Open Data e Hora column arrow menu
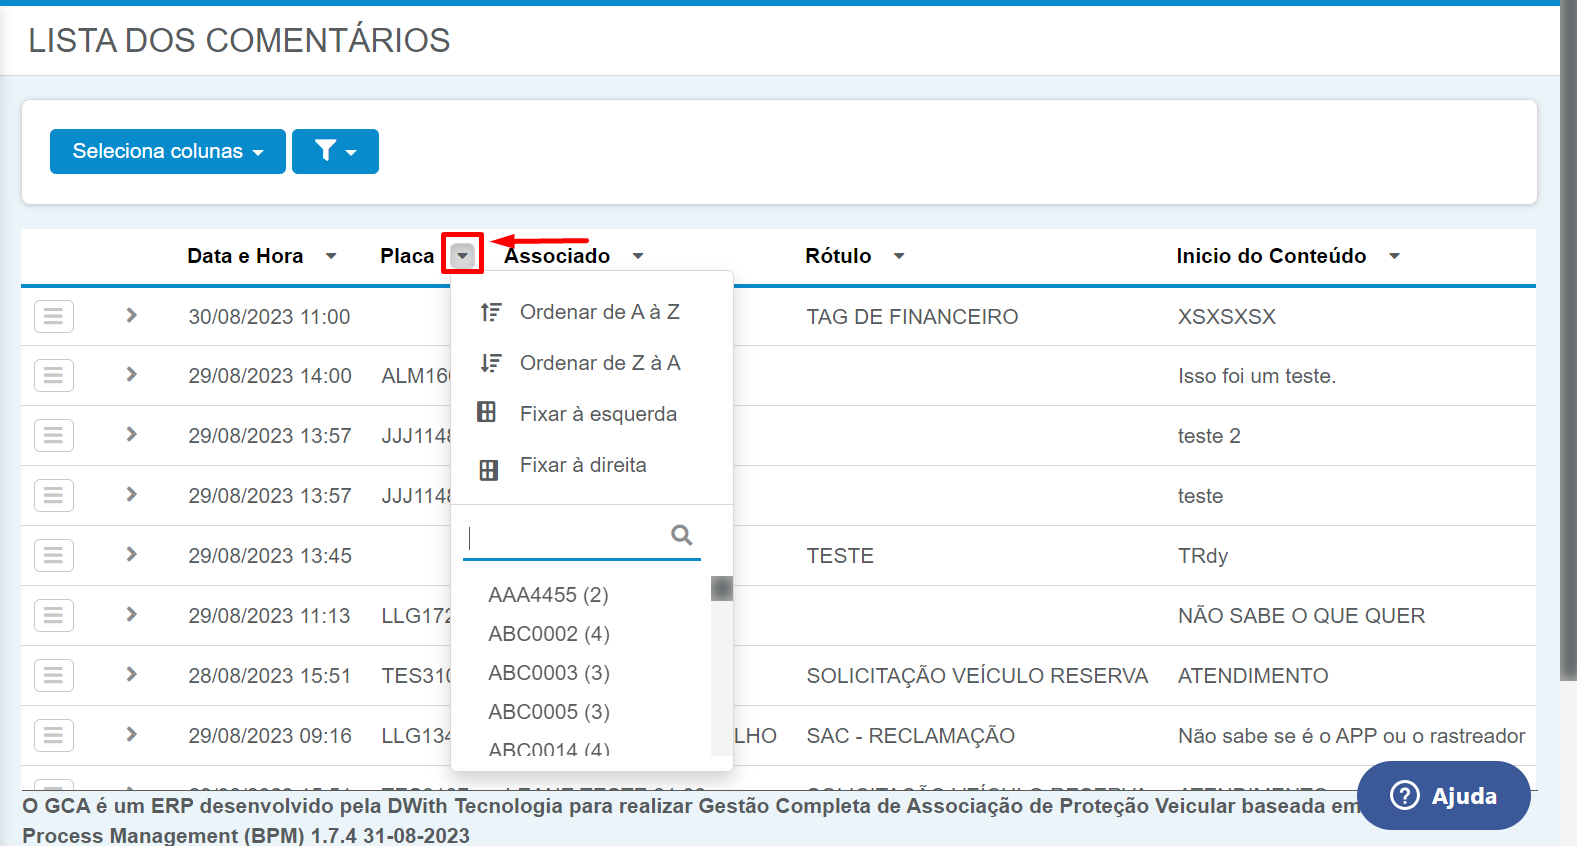 [x=331, y=256]
